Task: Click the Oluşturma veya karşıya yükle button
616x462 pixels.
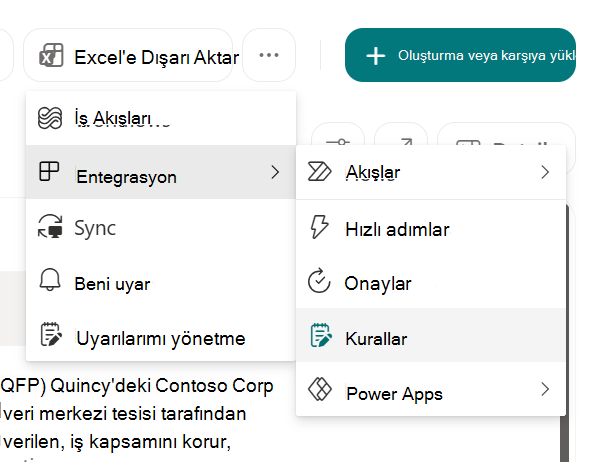Action: coord(460,55)
